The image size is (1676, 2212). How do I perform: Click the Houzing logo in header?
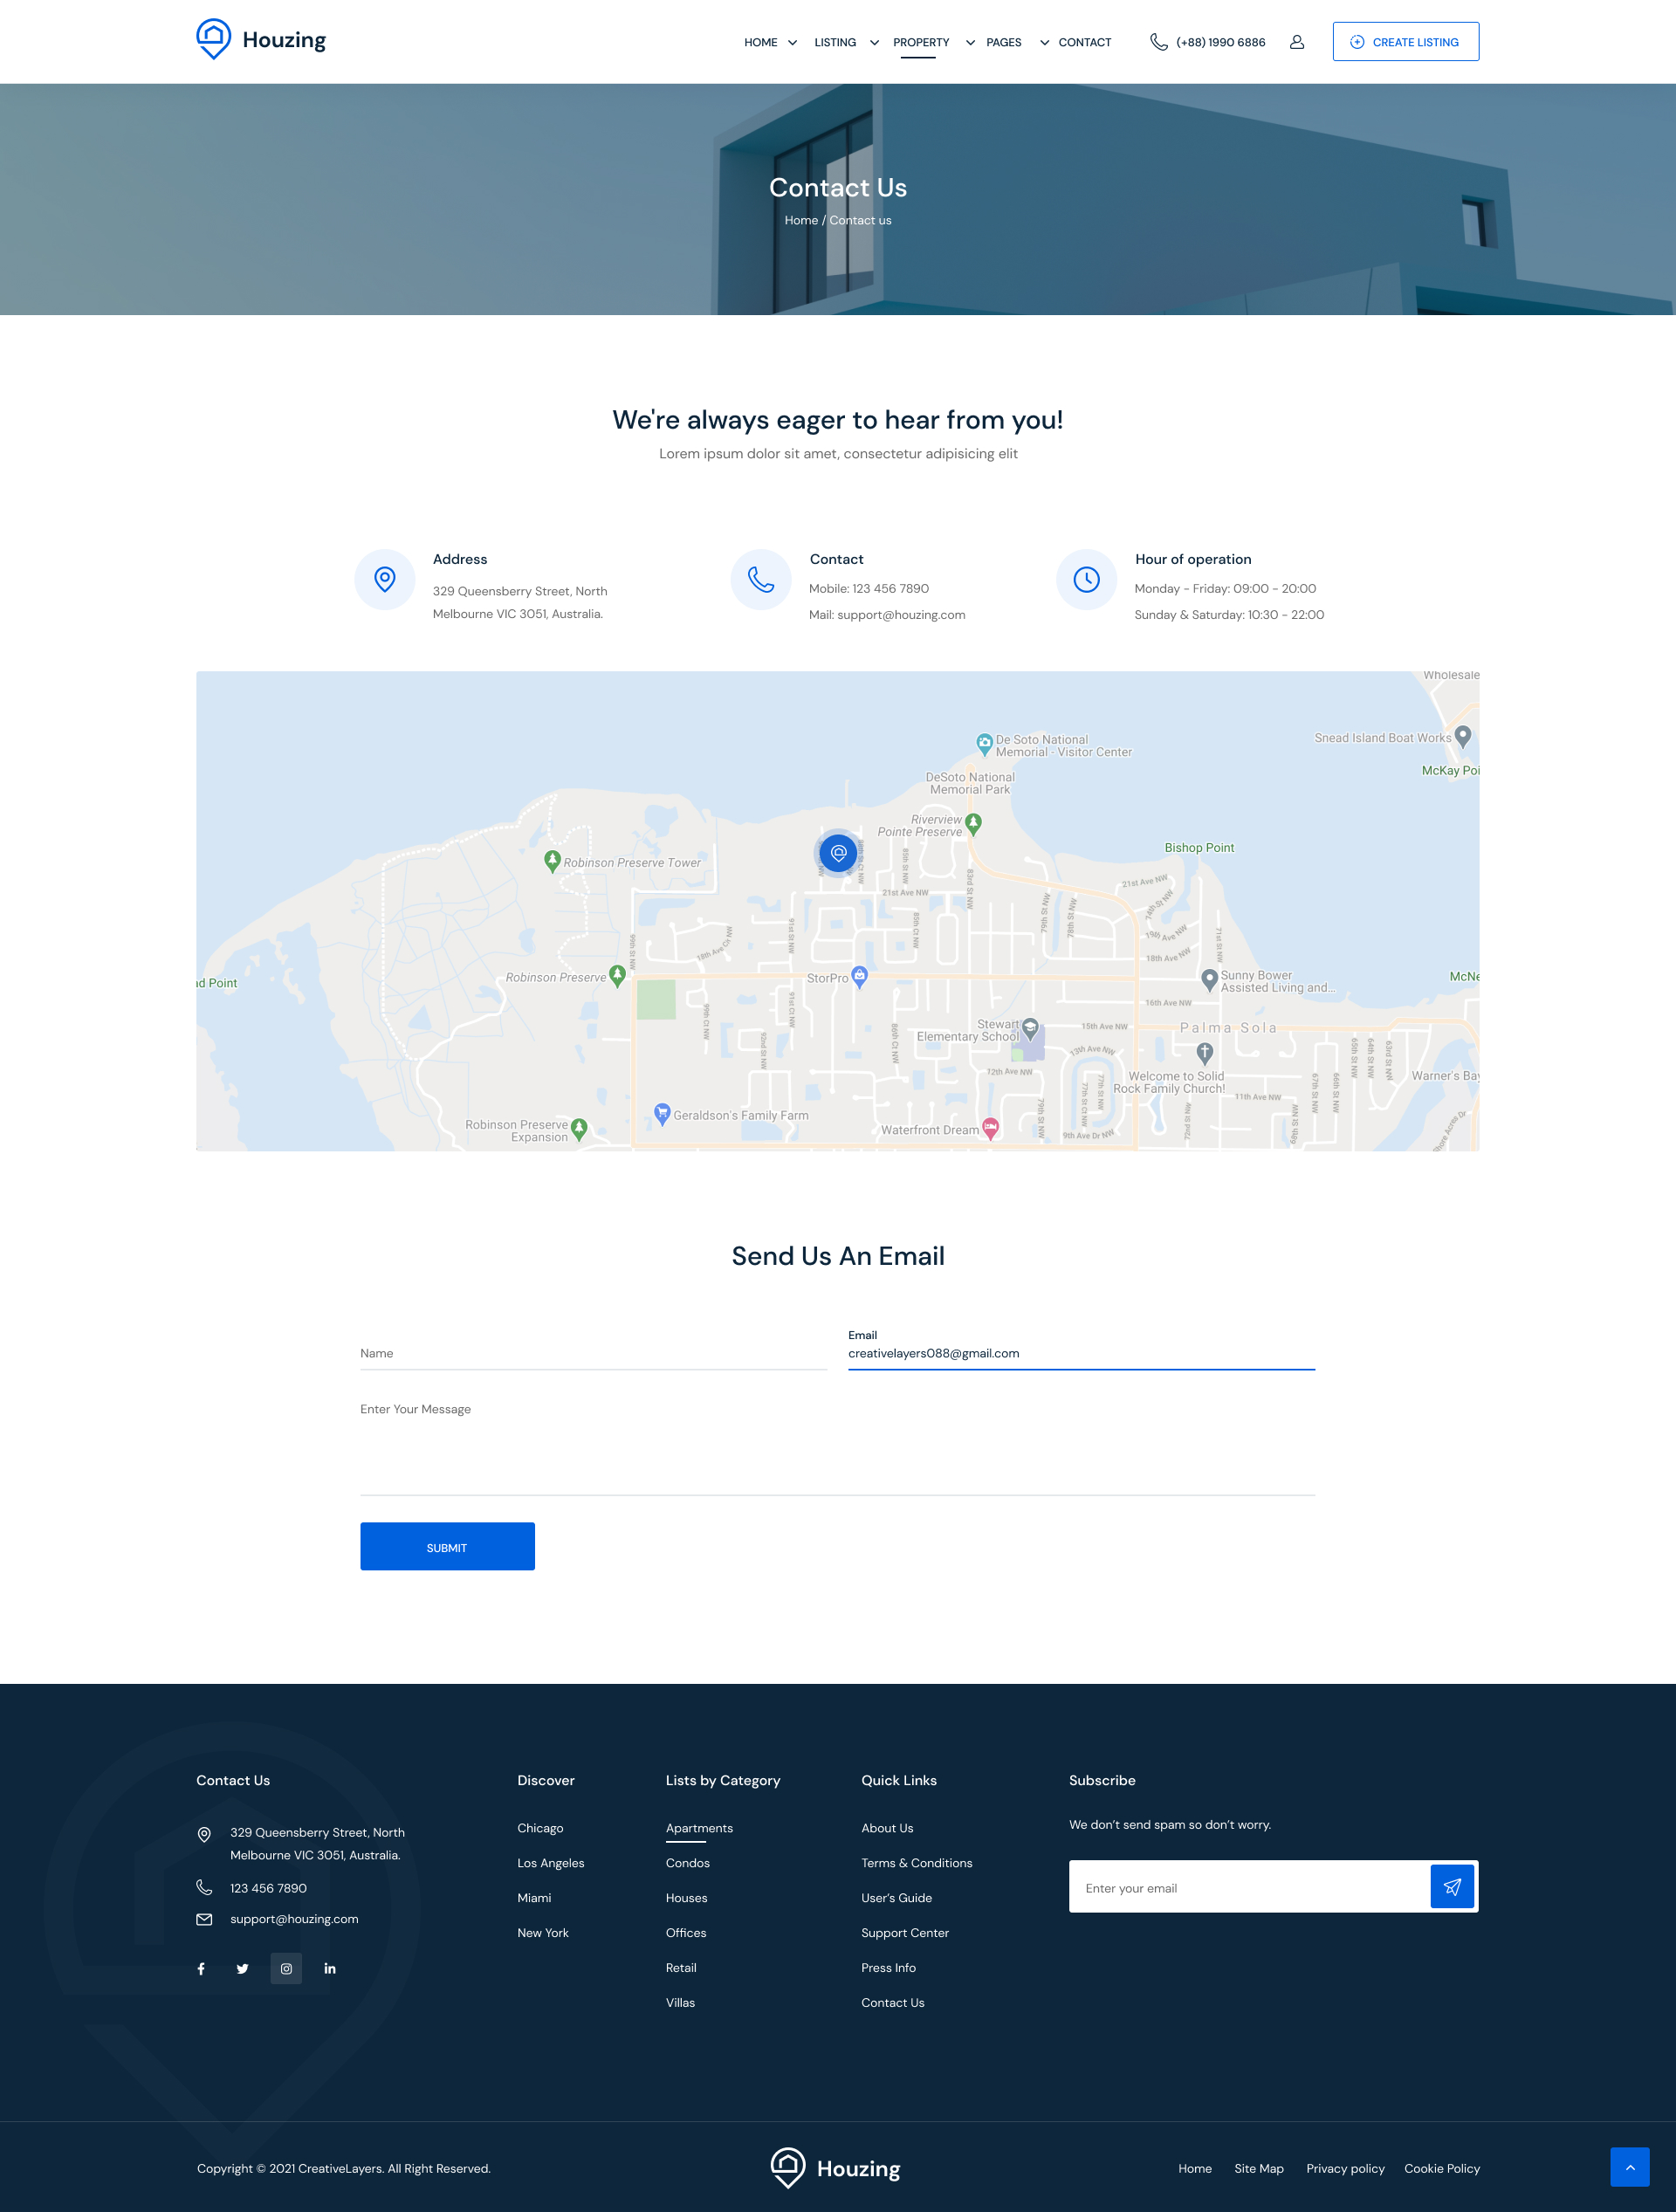point(261,40)
